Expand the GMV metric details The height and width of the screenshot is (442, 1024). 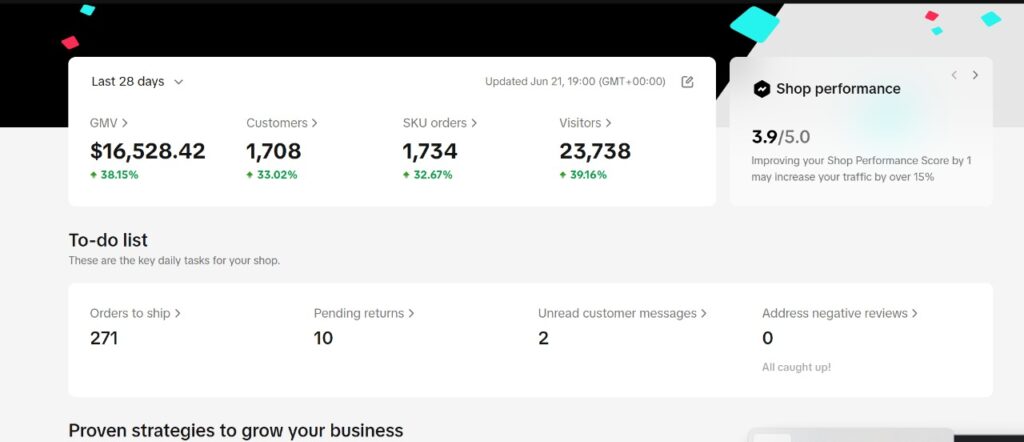pyautogui.click(x=109, y=123)
